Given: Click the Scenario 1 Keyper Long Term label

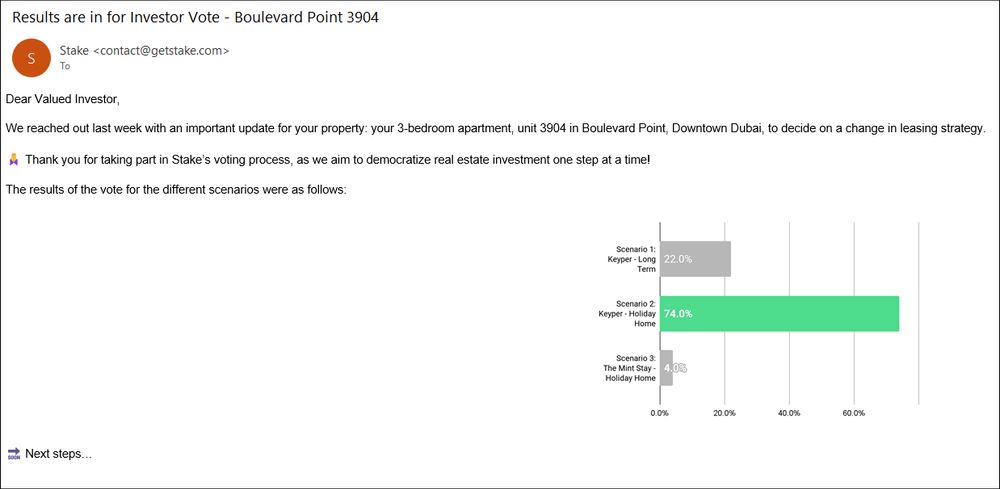Looking at the screenshot, I should point(631,259).
